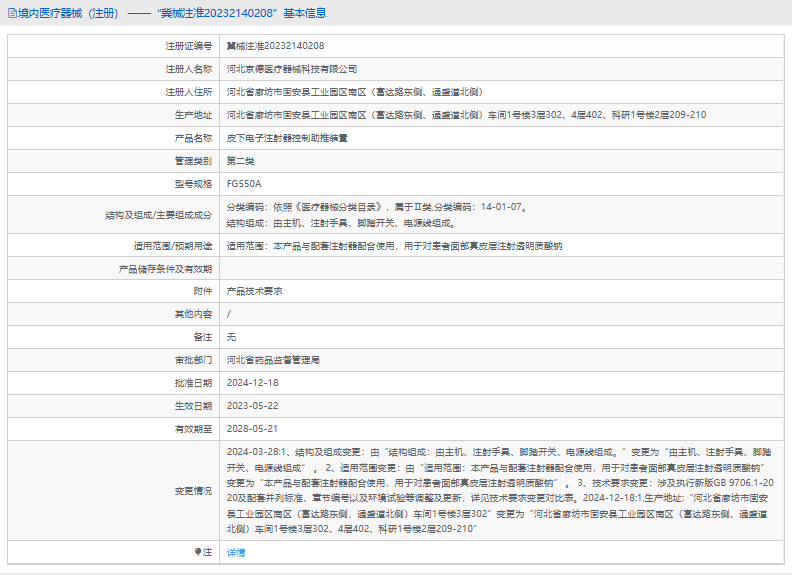Click the slash value in 其他内容 row
The width and height of the screenshot is (792, 575).
coord(229,314)
